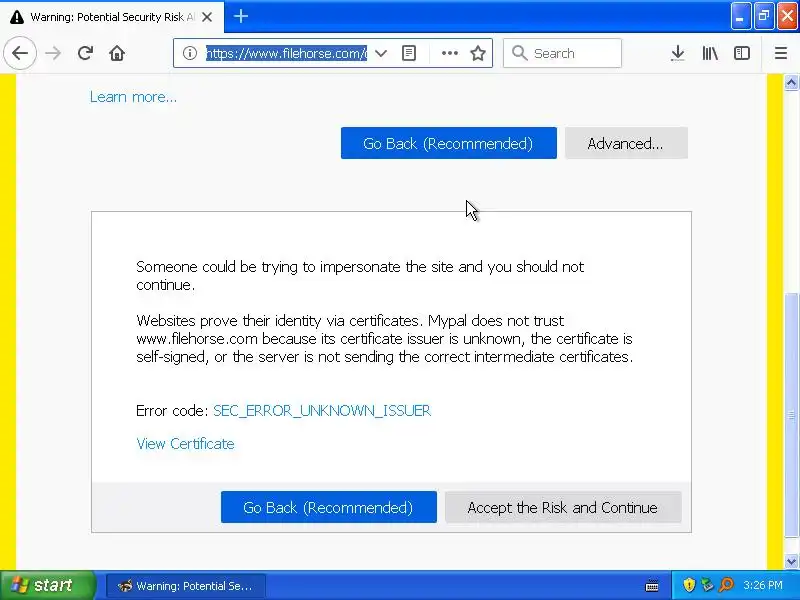Go back using the browser back arrow

[20, 53]
